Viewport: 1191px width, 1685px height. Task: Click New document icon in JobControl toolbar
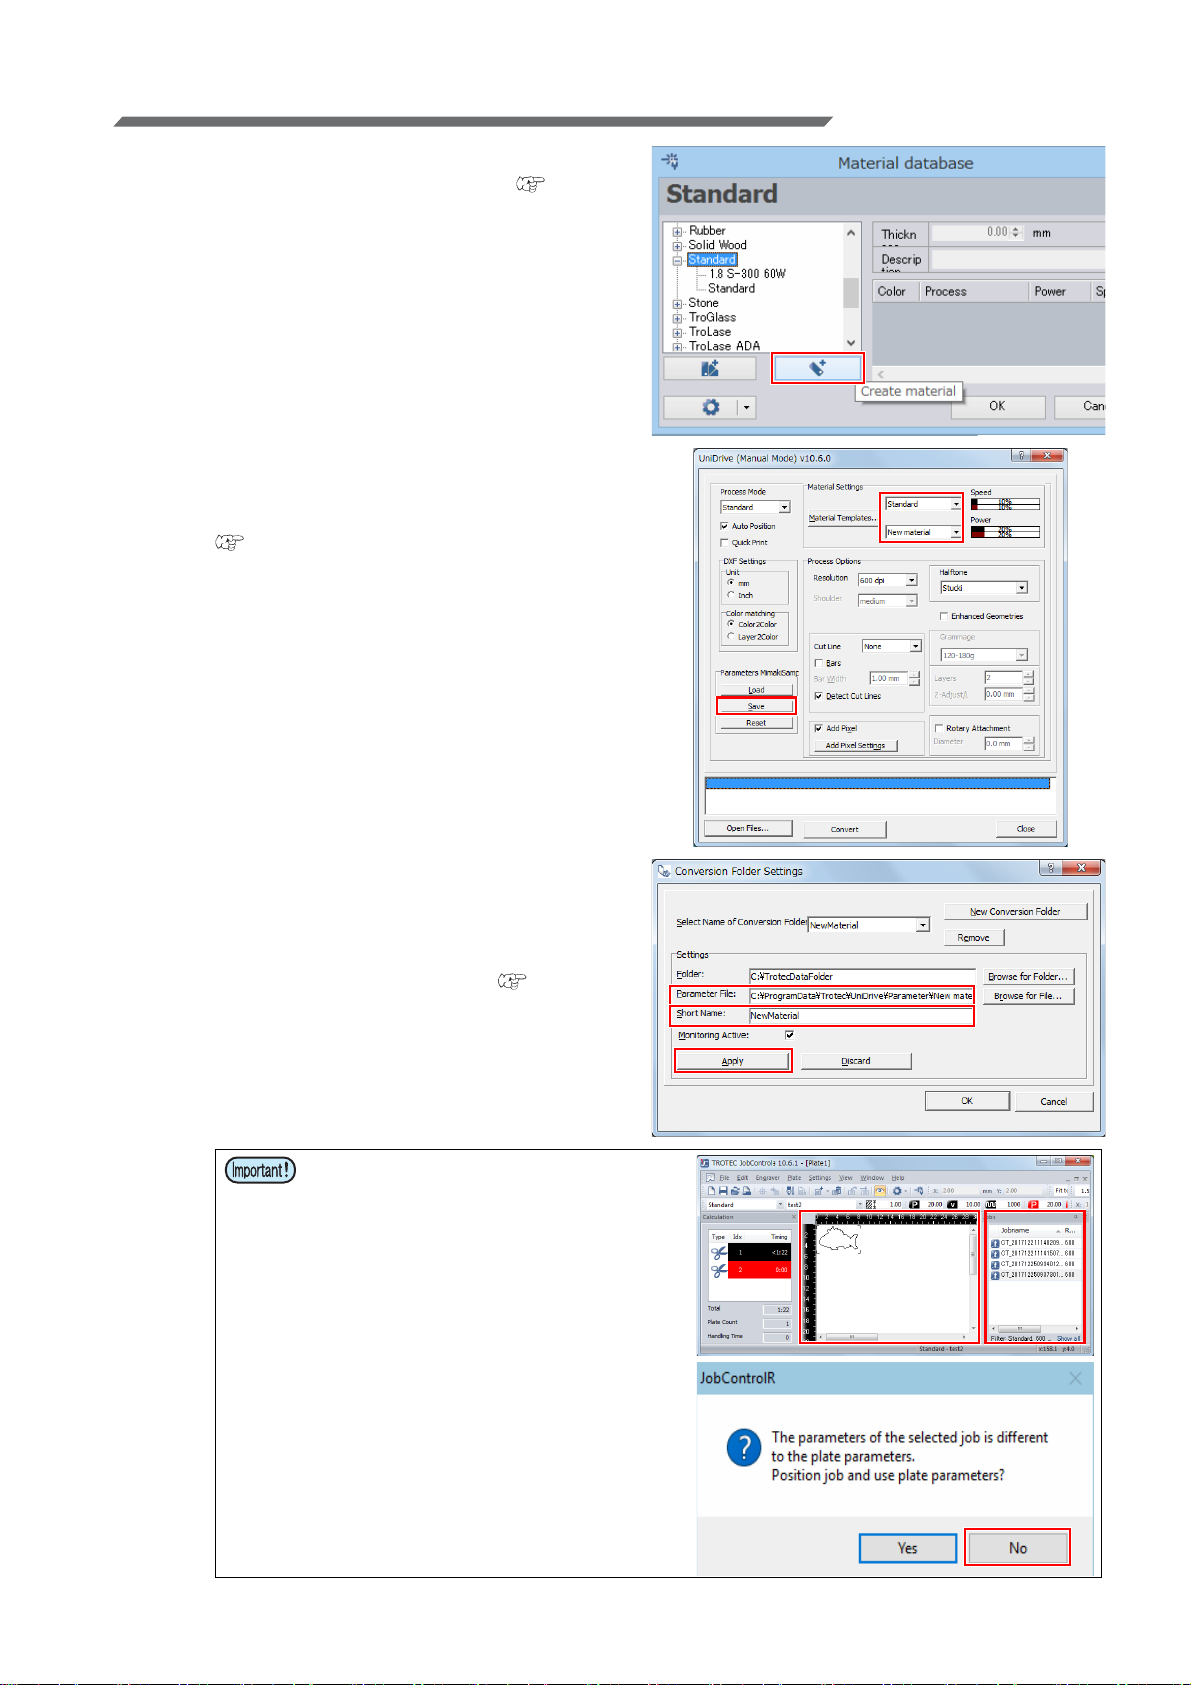click(711, 1191)
